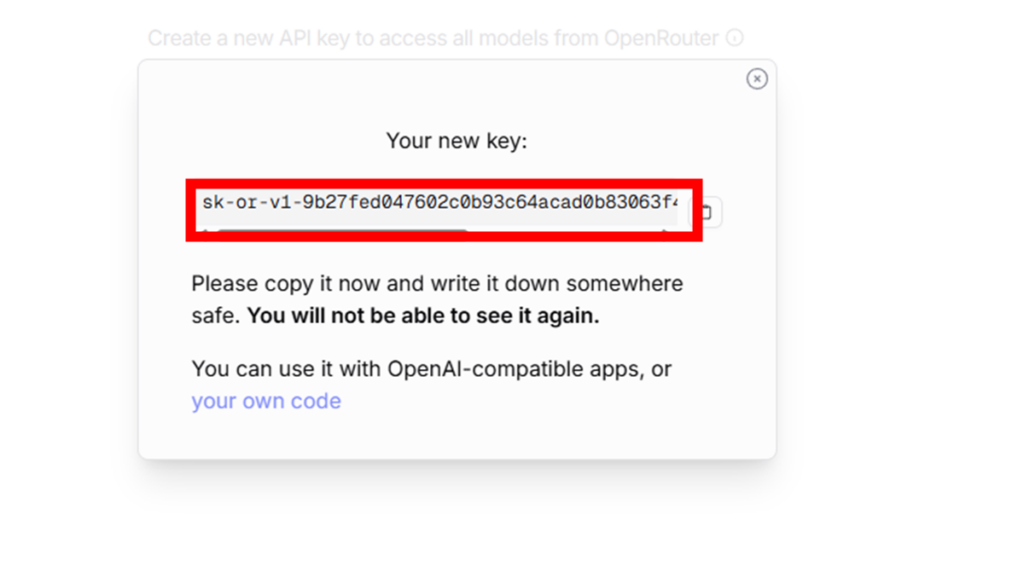Dismiss the dialog with the close control
Viewport: 1024px width, 579px height.
tap(757, 79)
